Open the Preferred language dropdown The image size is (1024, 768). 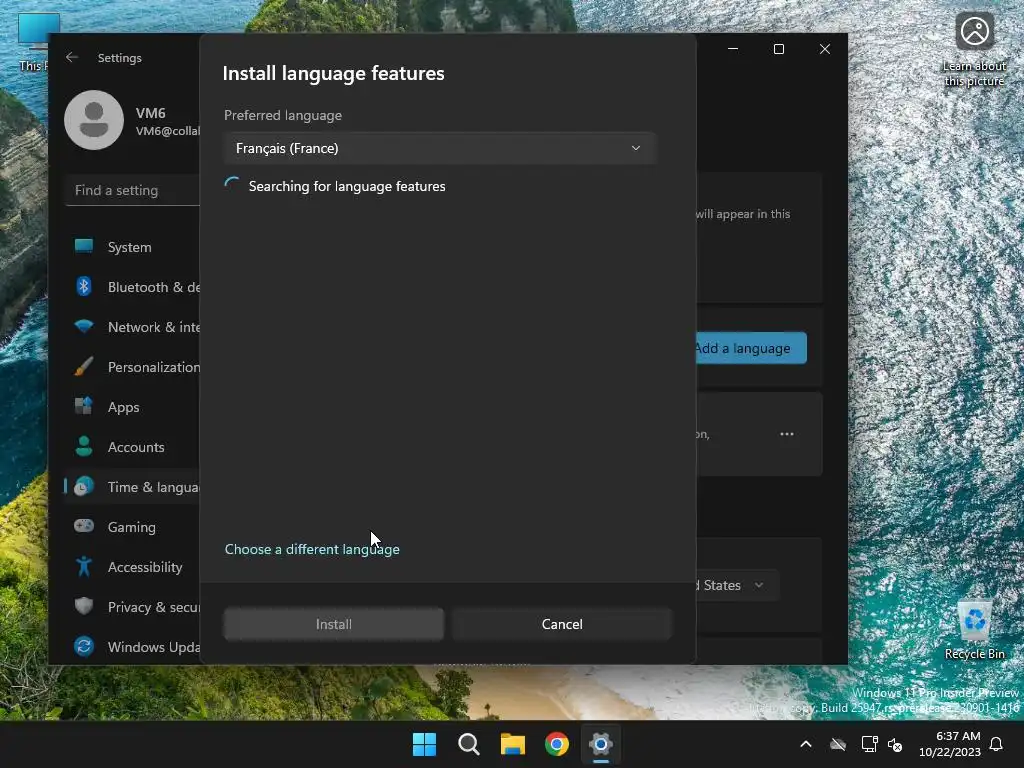439,148
